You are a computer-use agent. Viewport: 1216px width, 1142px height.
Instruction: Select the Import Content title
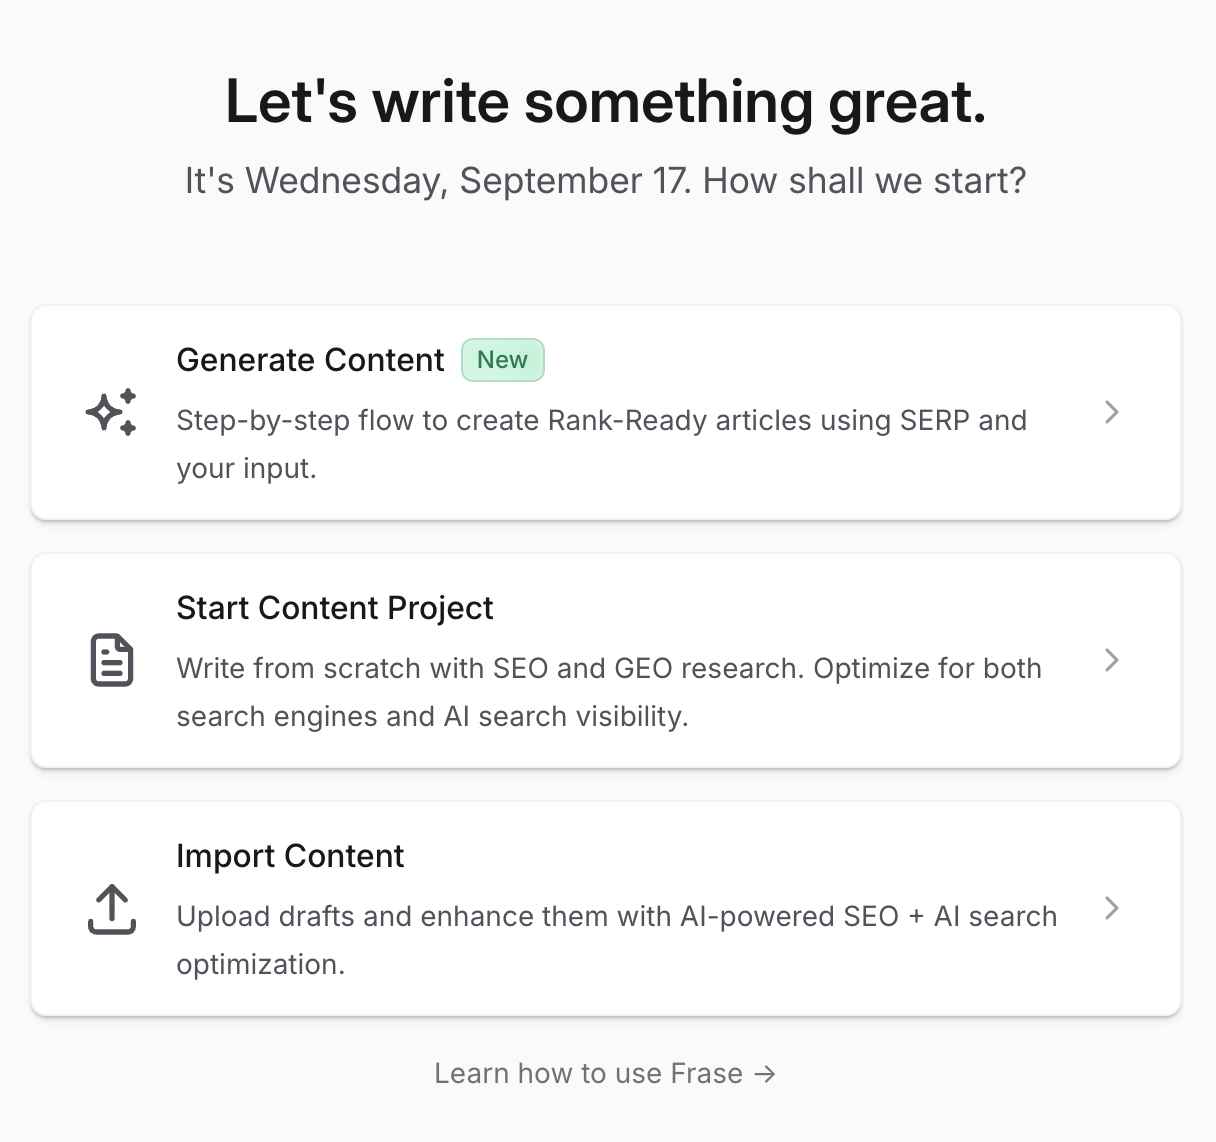click(290, 856)
